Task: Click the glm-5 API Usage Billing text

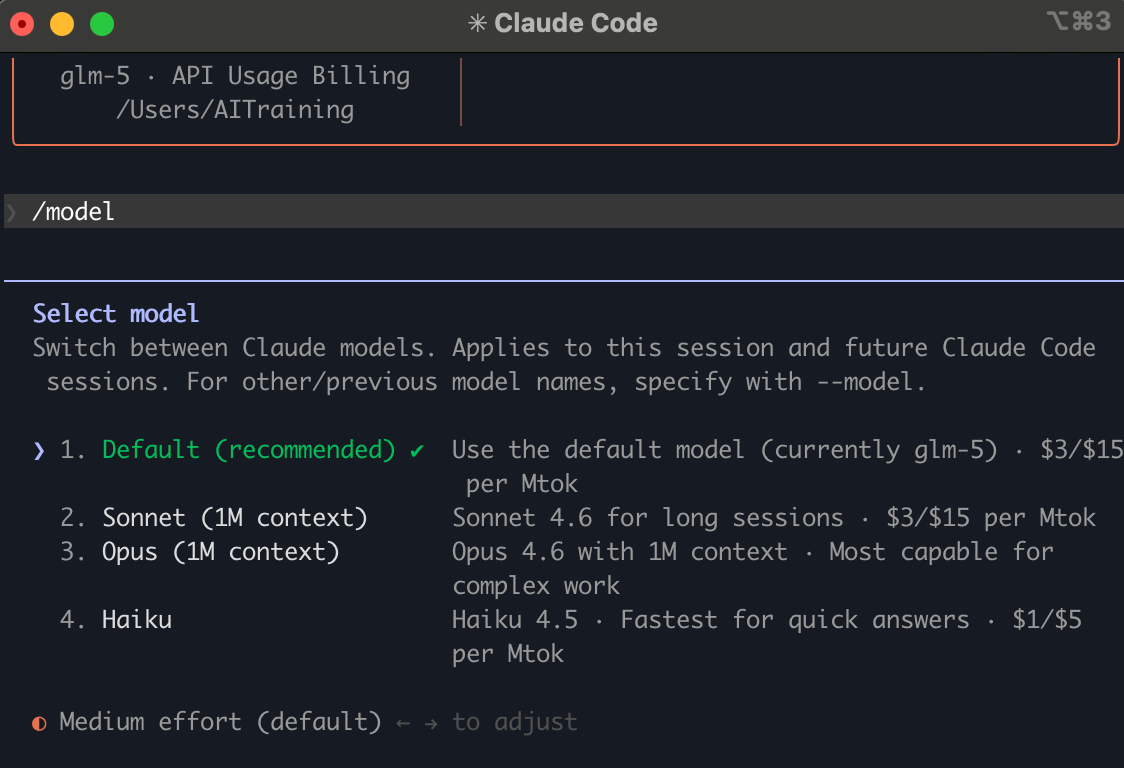Action: 235,76
